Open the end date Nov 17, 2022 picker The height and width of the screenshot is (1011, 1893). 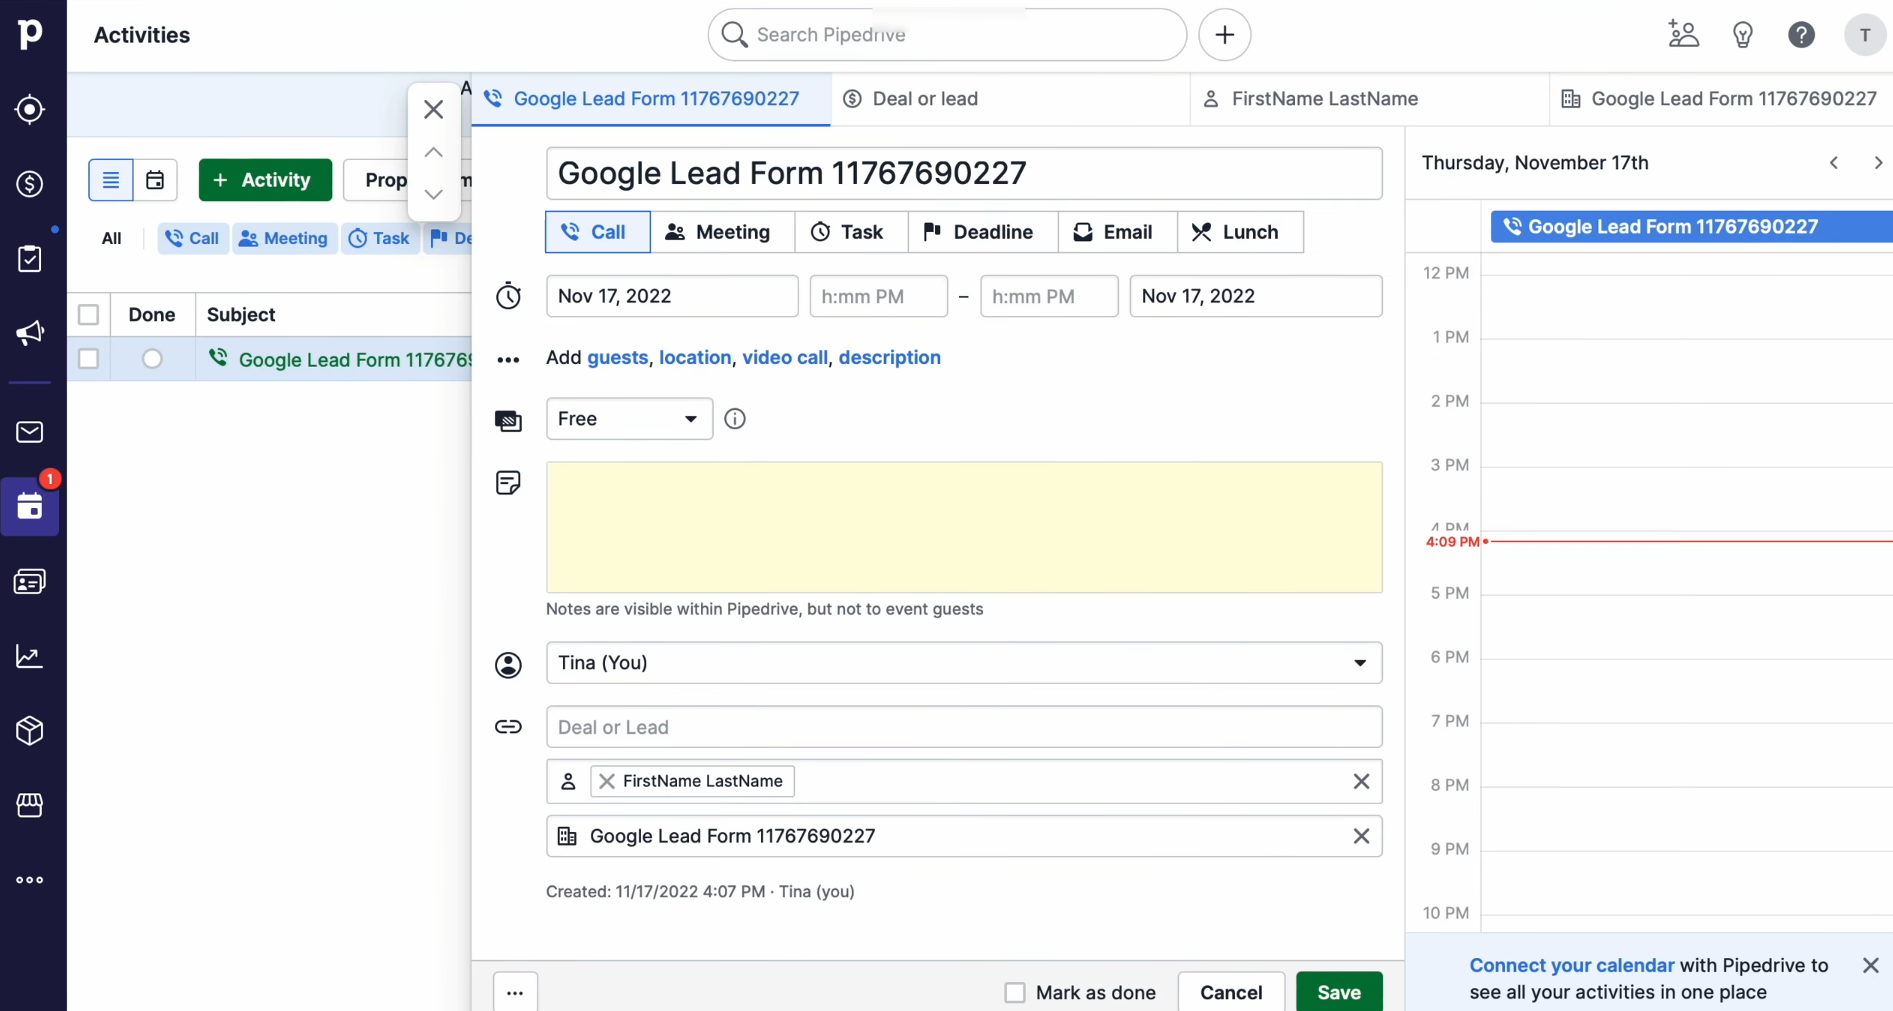coord(1256,296)
